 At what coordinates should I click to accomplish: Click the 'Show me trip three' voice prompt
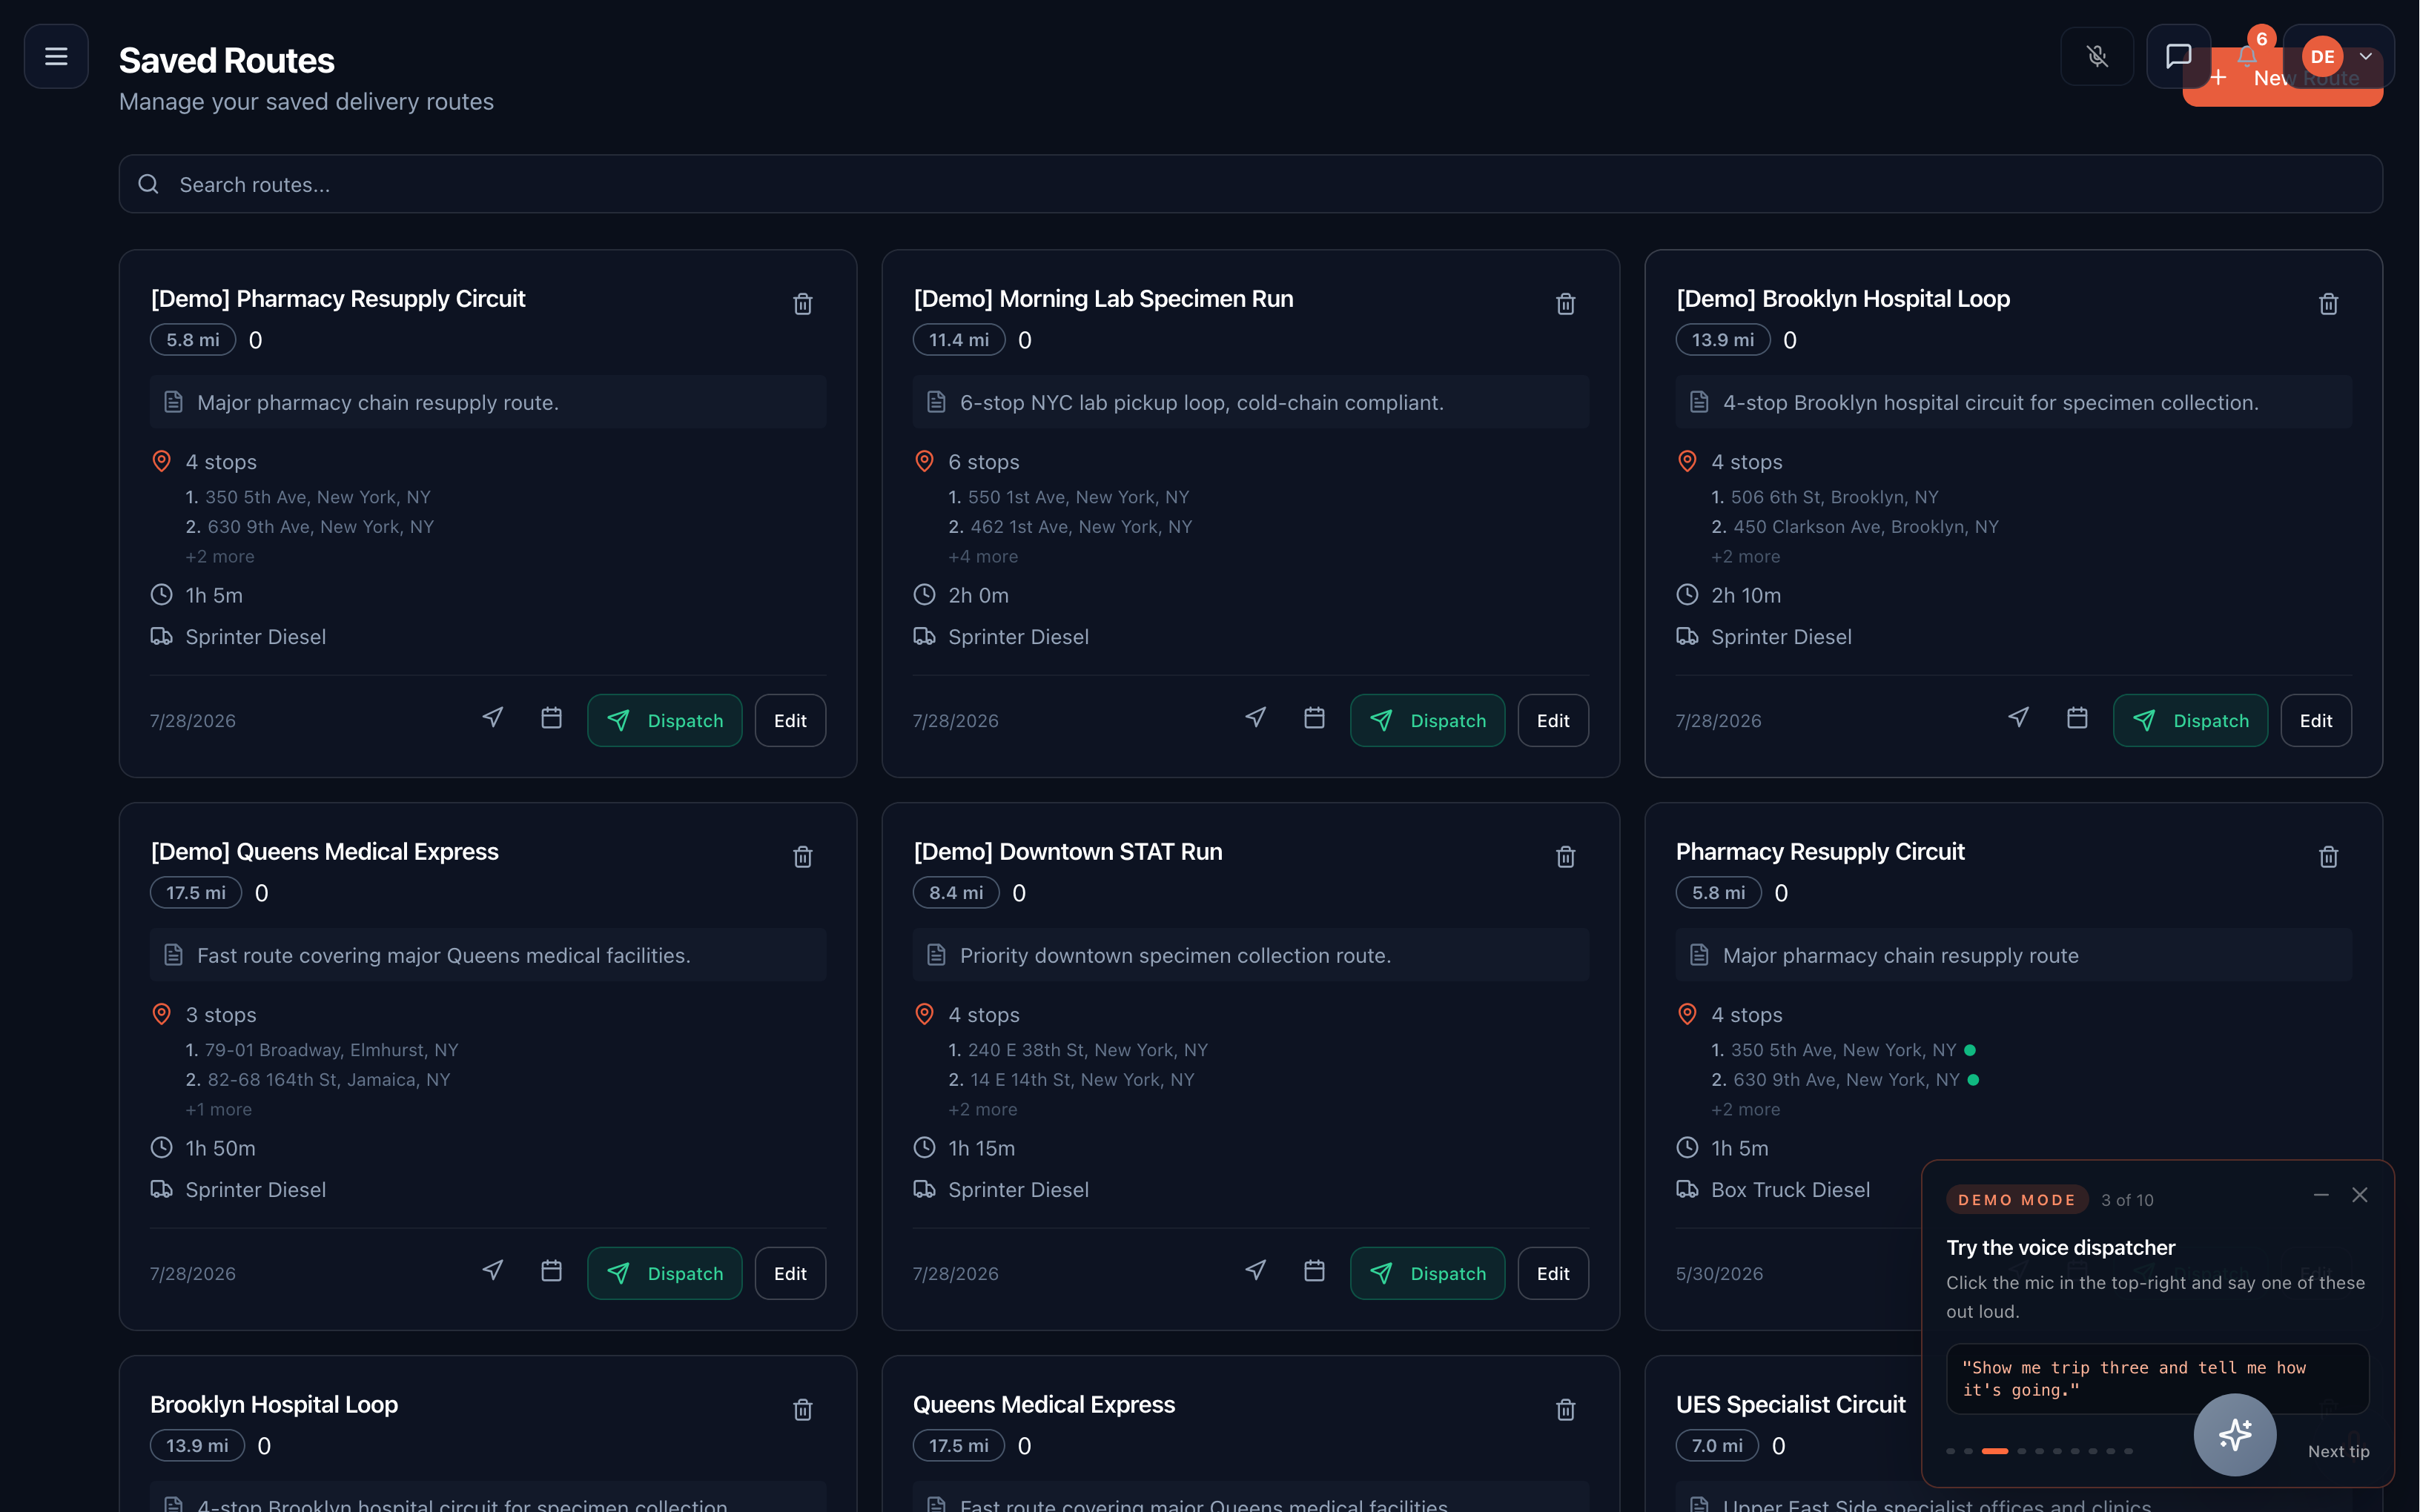2157,1379
